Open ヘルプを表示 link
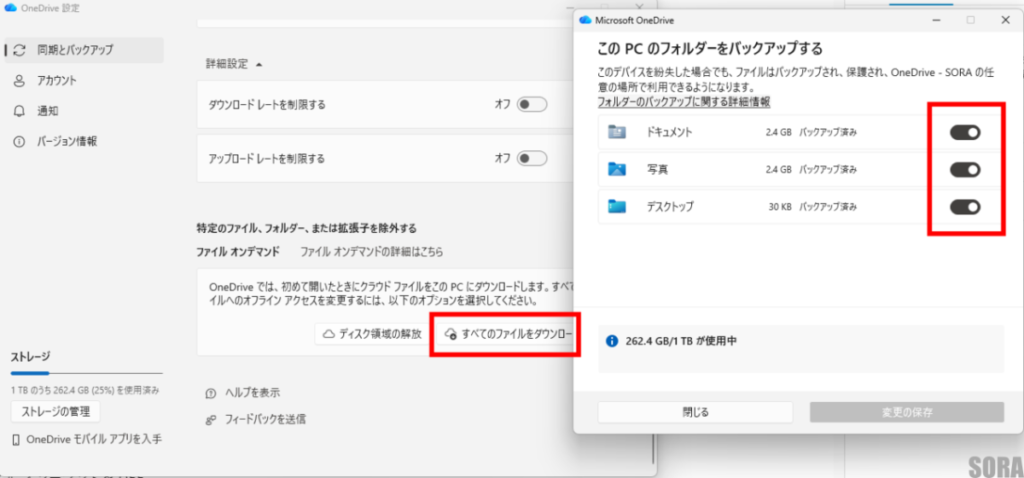 [252, 393]
